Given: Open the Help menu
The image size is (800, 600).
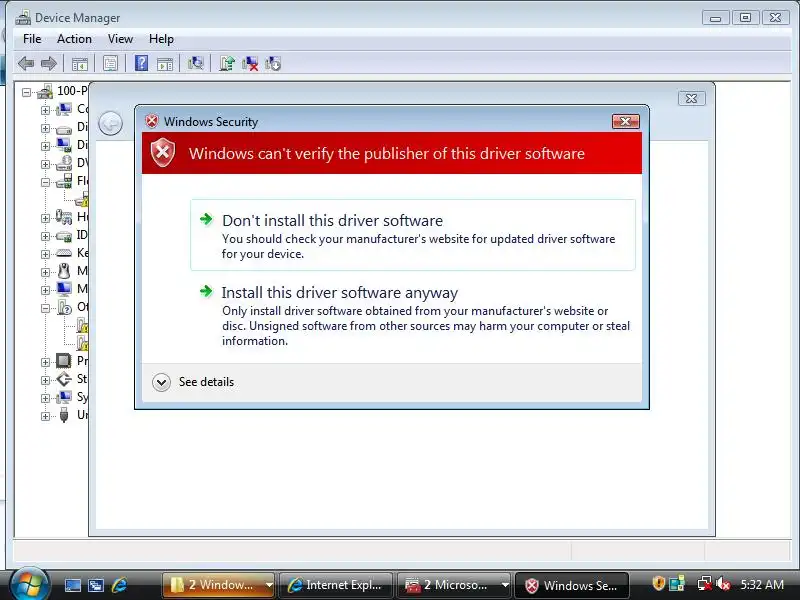Looking at the screenshot, I should pos(161,39).
